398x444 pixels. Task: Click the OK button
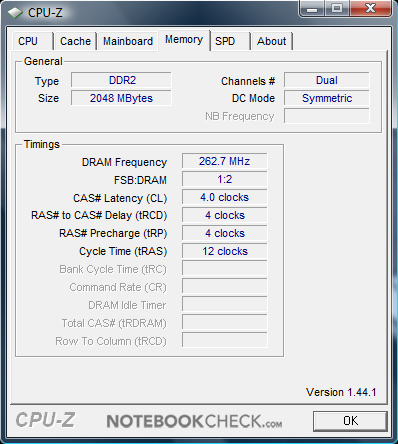click(350, 421)
